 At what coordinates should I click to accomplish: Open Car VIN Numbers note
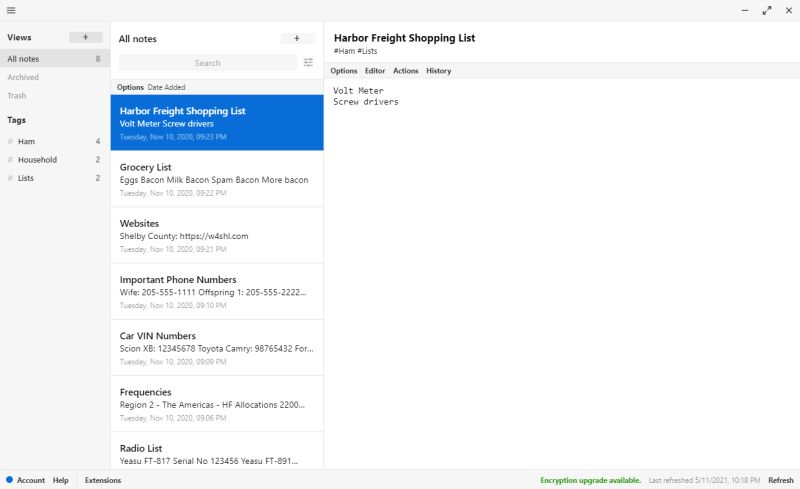pyautogui.click(x=217, y=348)
